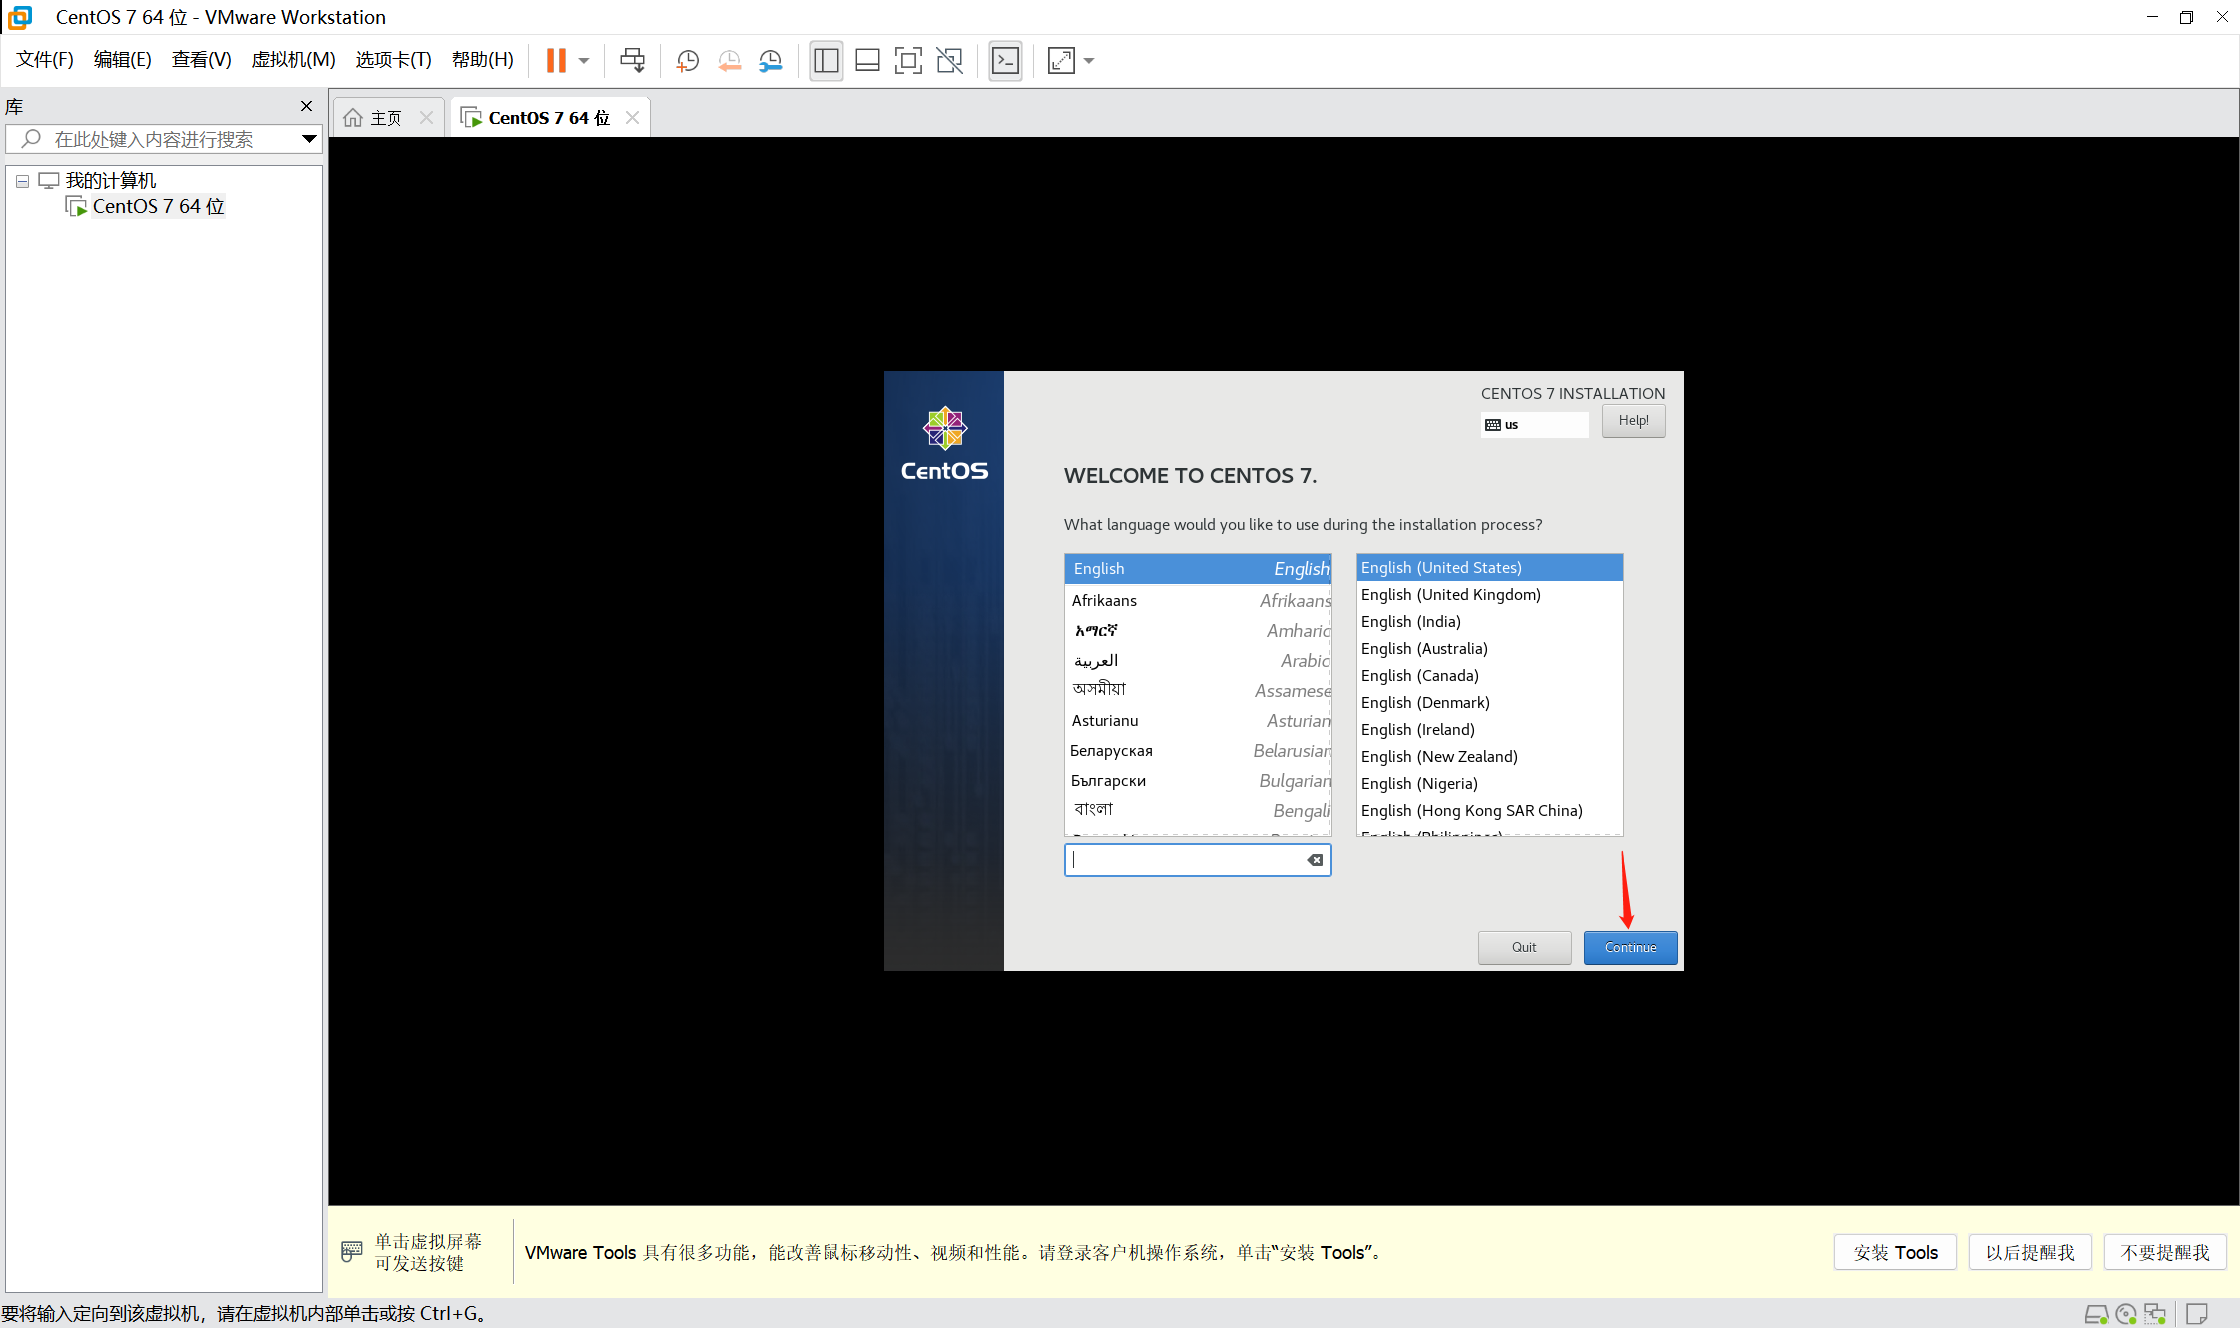This screenshot has height=1328, width=2240.
Task: Enter full screen mode
Action: click(x=907, y=61)
